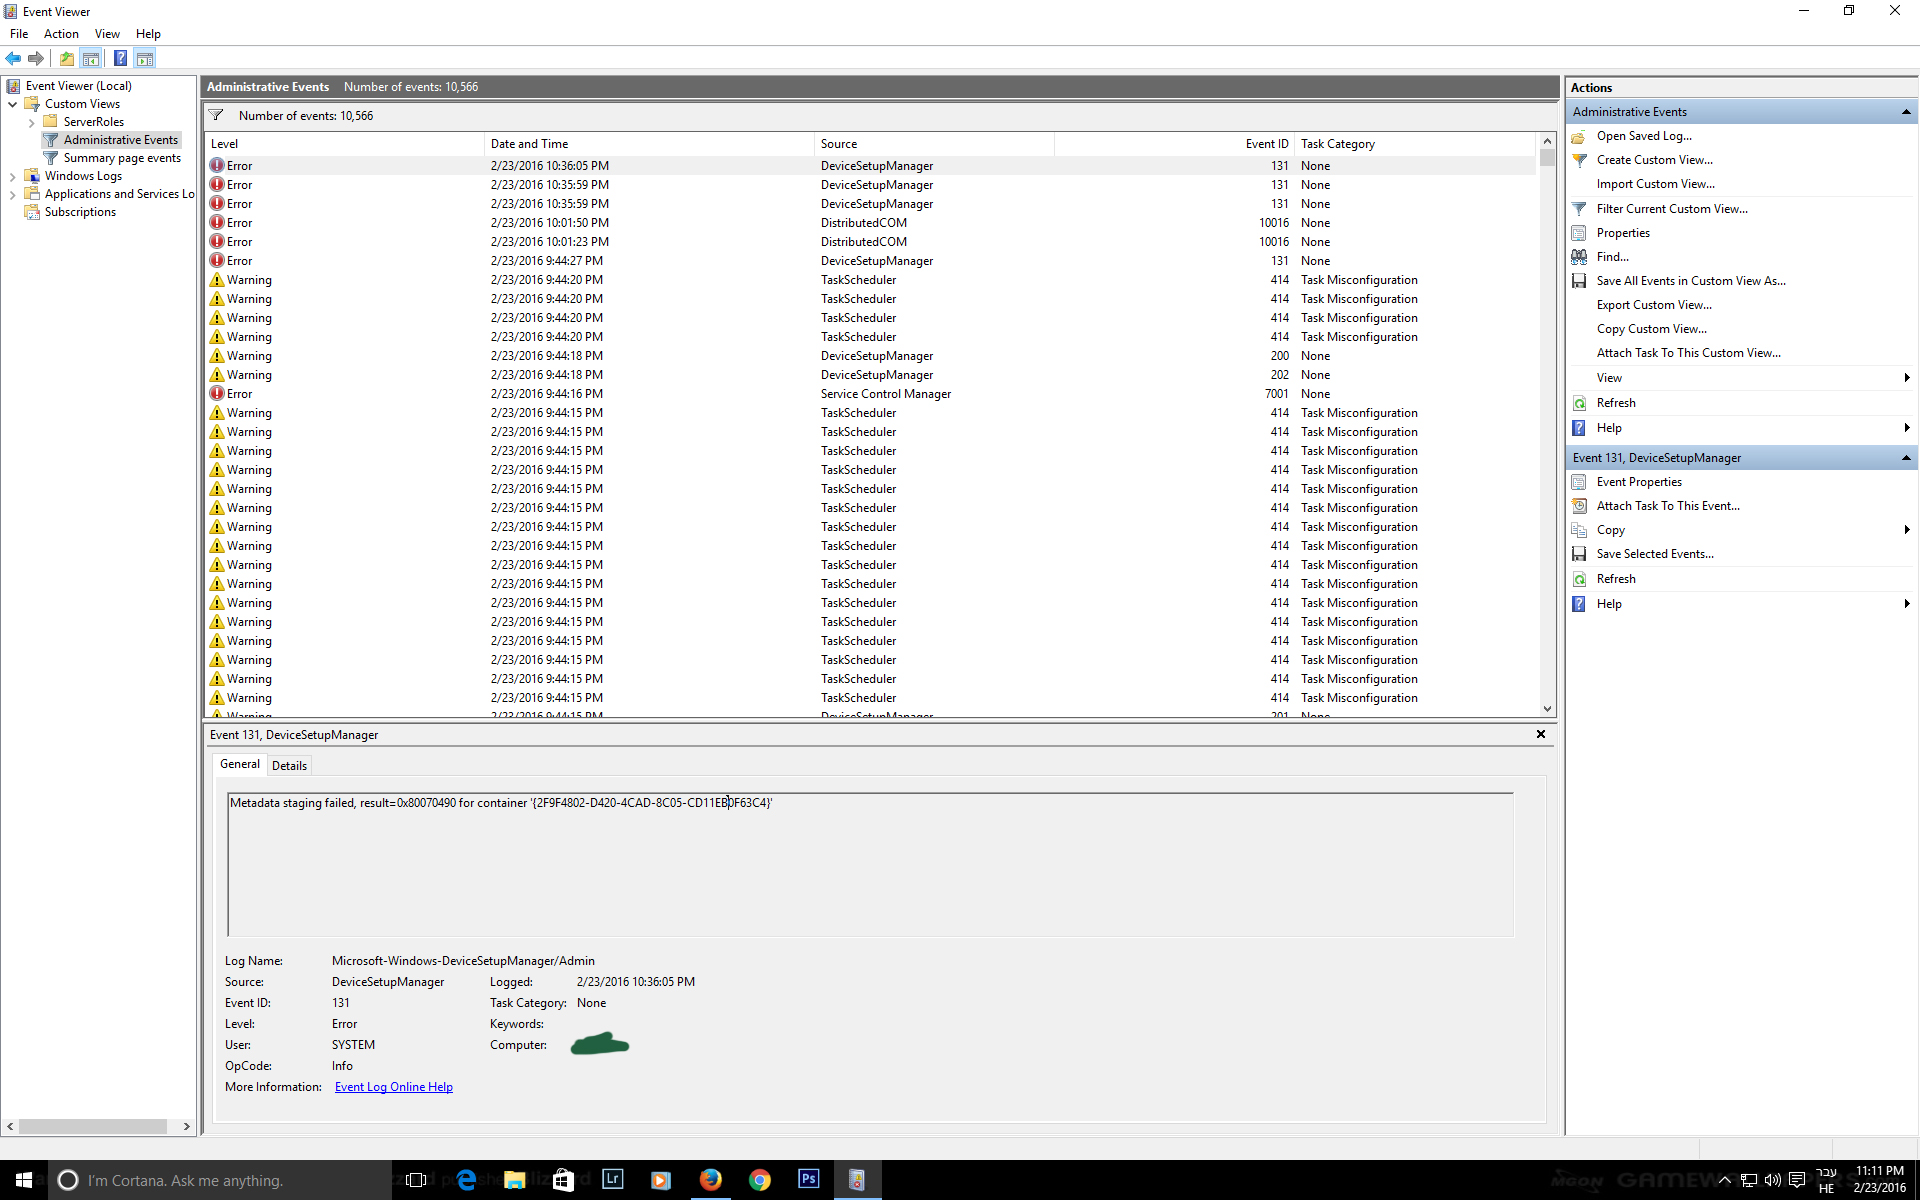1920x1200 pixels.
Task: Select DistributedCOM error at 10:01:50 PM
Action: [x=870, y=223]
